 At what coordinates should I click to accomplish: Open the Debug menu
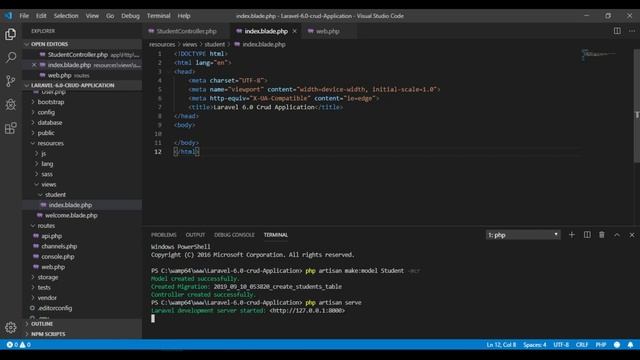click(130, 16)
